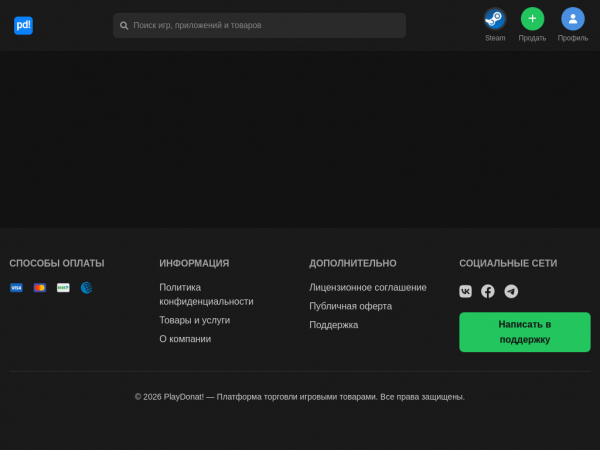
Task: Open the Профиль user avatar
Action: (x=572, y=18)
